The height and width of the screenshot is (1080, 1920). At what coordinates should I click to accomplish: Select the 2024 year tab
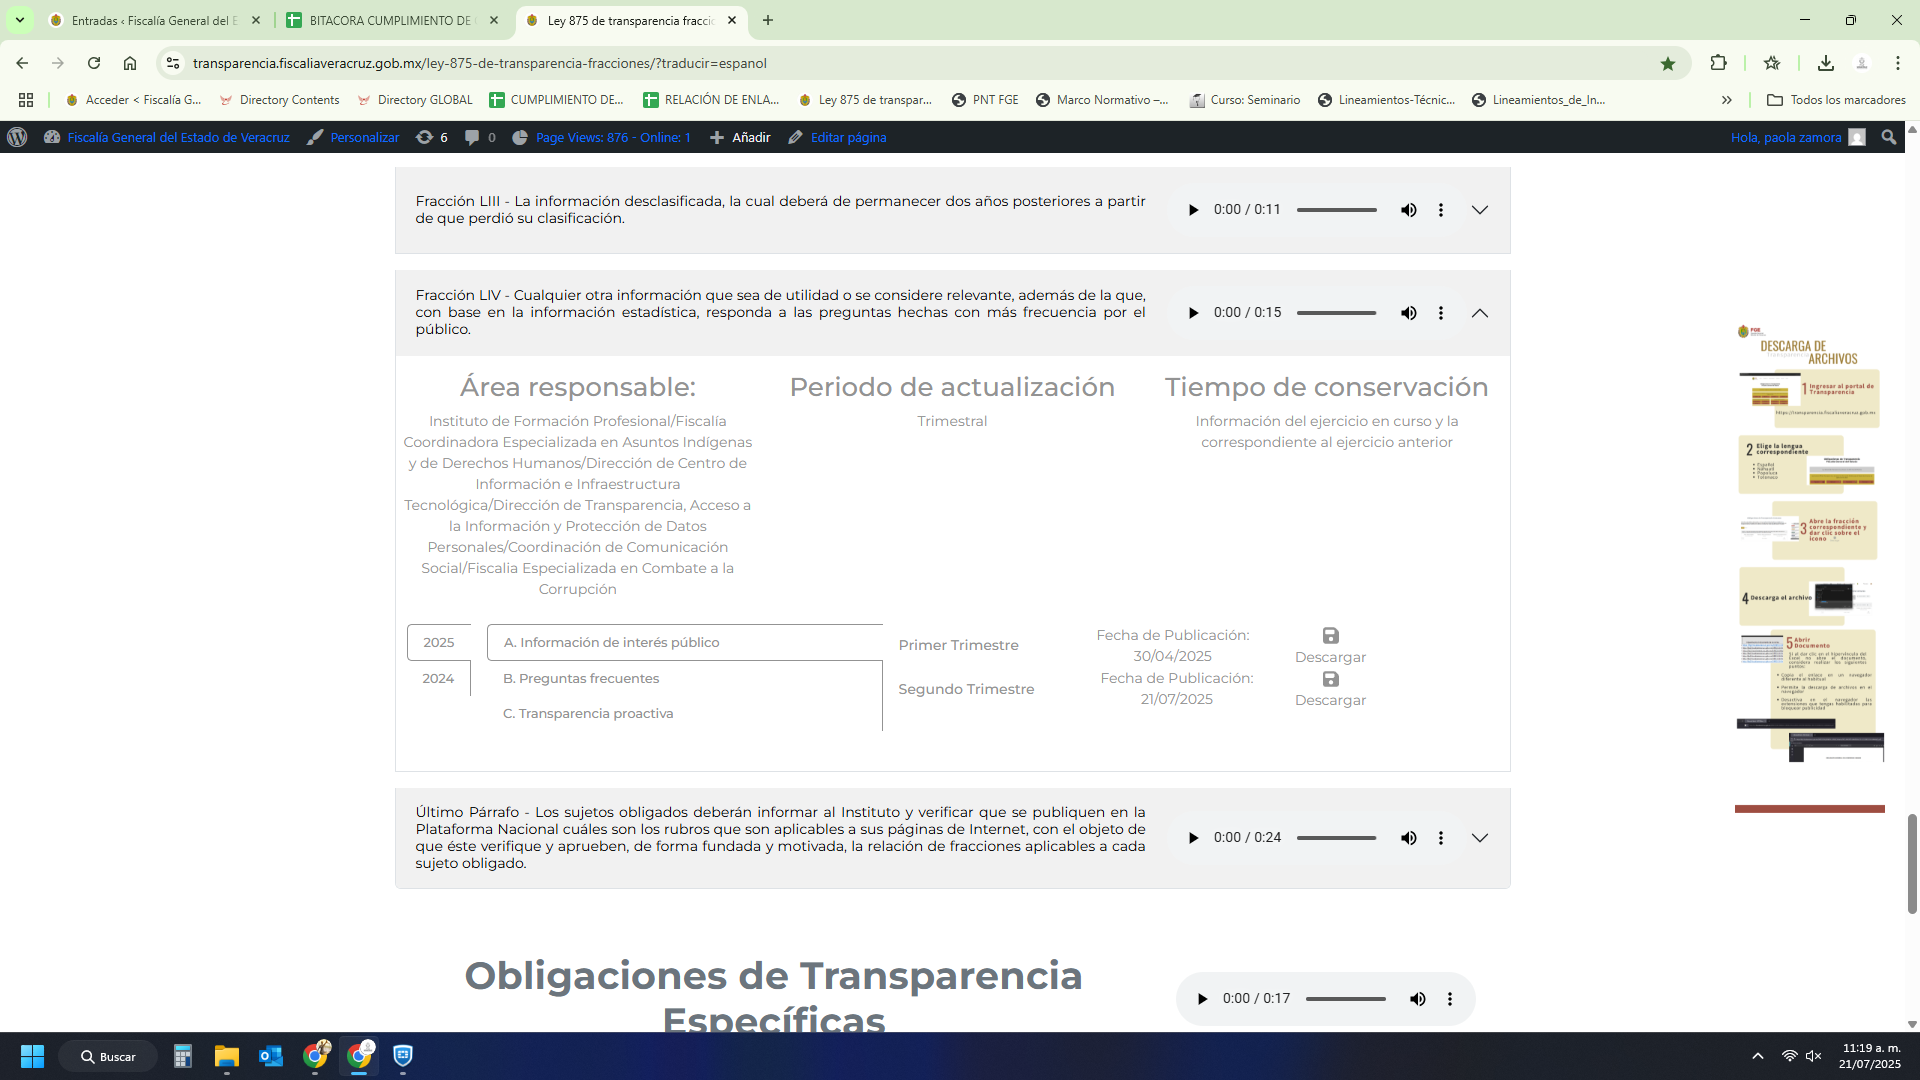[x=438, y=678]
